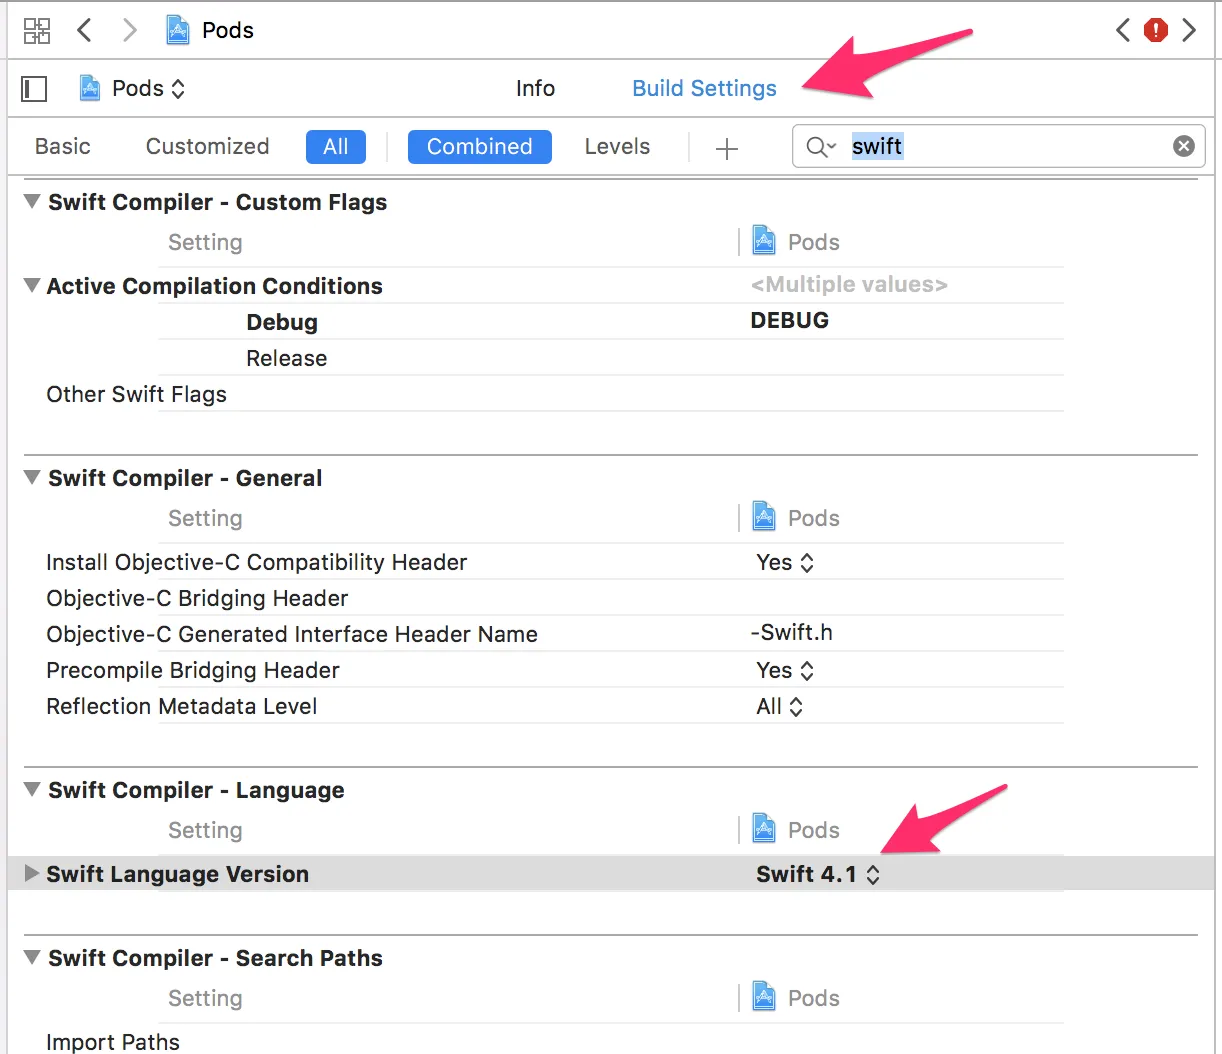This screenshot has height=1054, width=1222.
Task: Open the Pods target selector dropdown
Action: (x=133, y=88)
